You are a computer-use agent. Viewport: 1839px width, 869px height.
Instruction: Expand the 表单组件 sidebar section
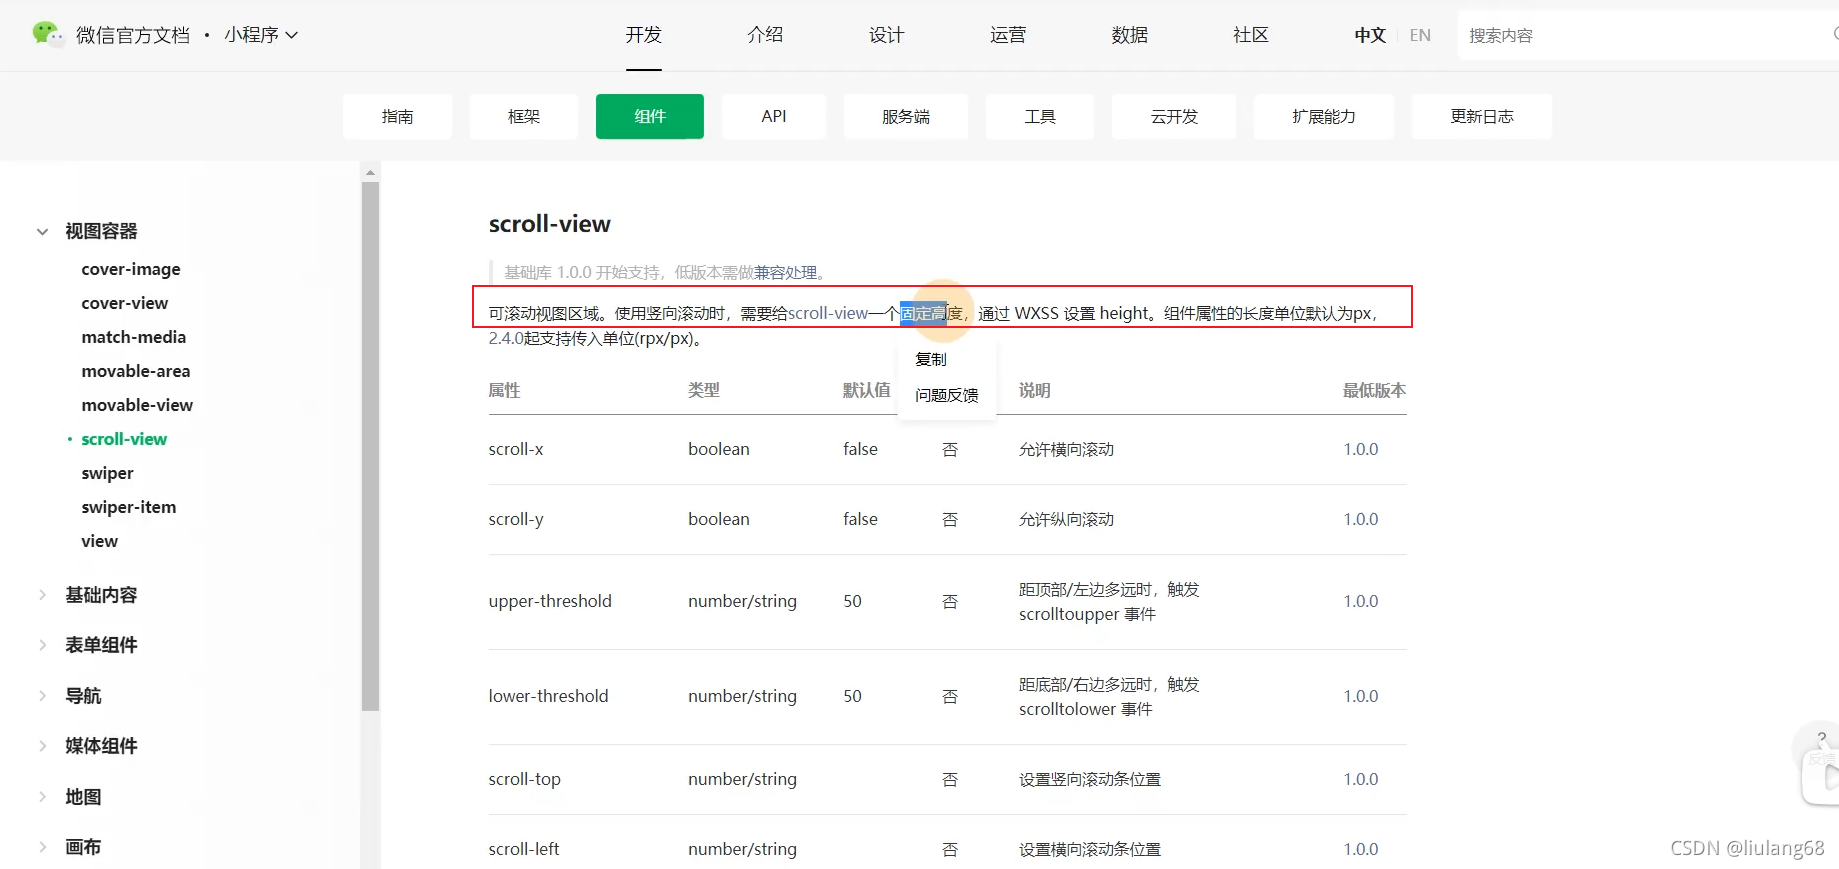[101, 645]
